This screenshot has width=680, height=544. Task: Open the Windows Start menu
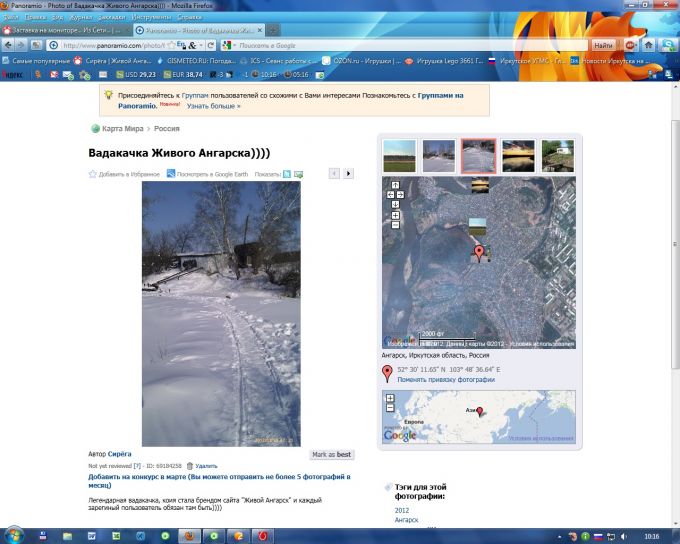tap(12, 535)
